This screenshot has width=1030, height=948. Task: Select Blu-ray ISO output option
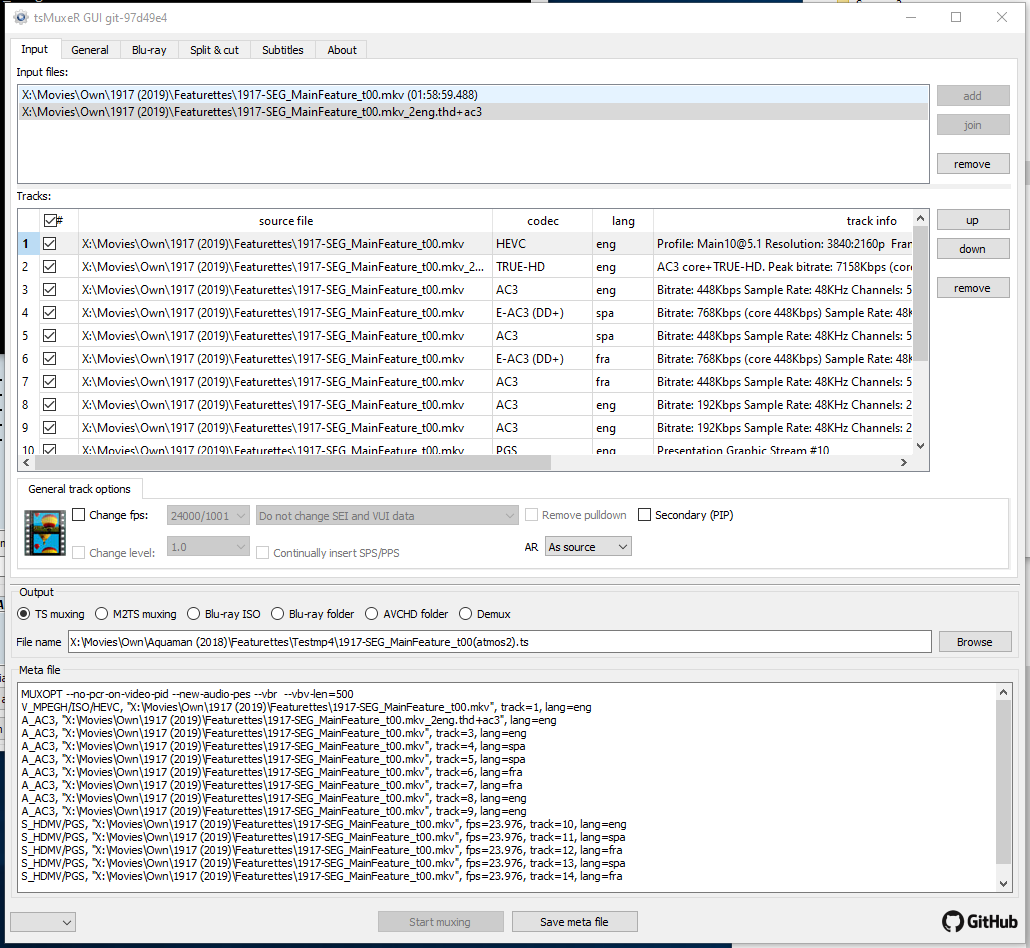(x=195, y=614)
